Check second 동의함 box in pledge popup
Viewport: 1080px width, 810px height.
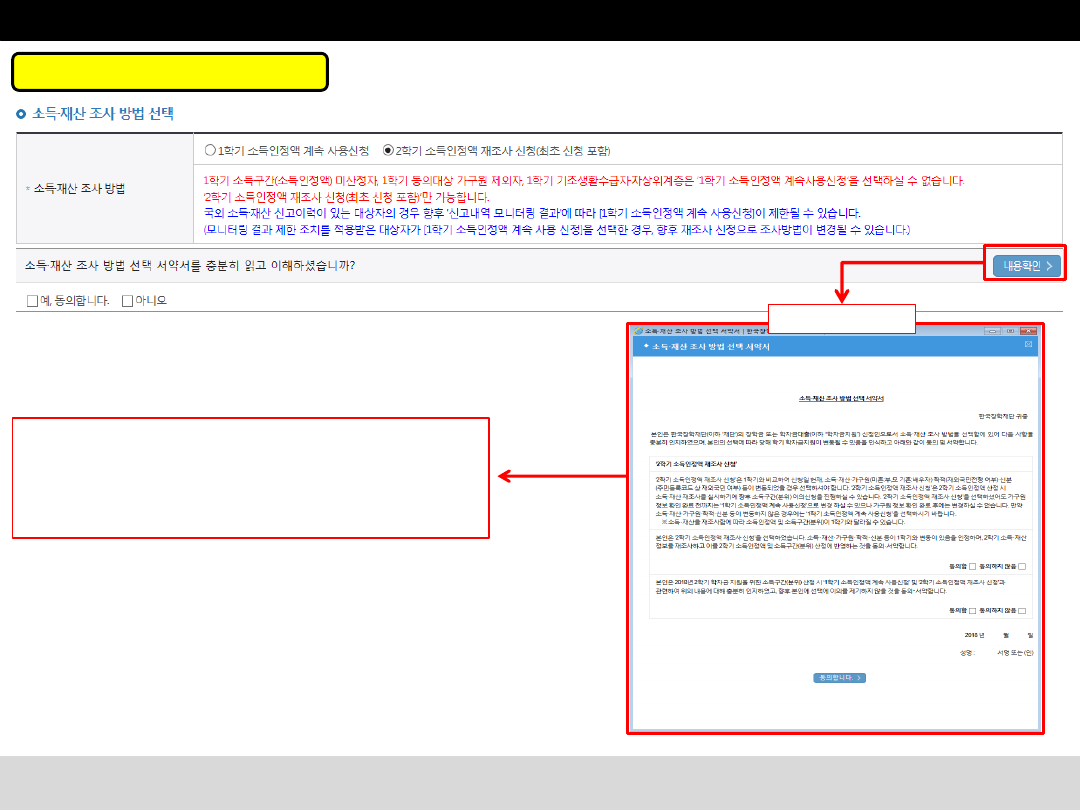(x=971, y=610)
